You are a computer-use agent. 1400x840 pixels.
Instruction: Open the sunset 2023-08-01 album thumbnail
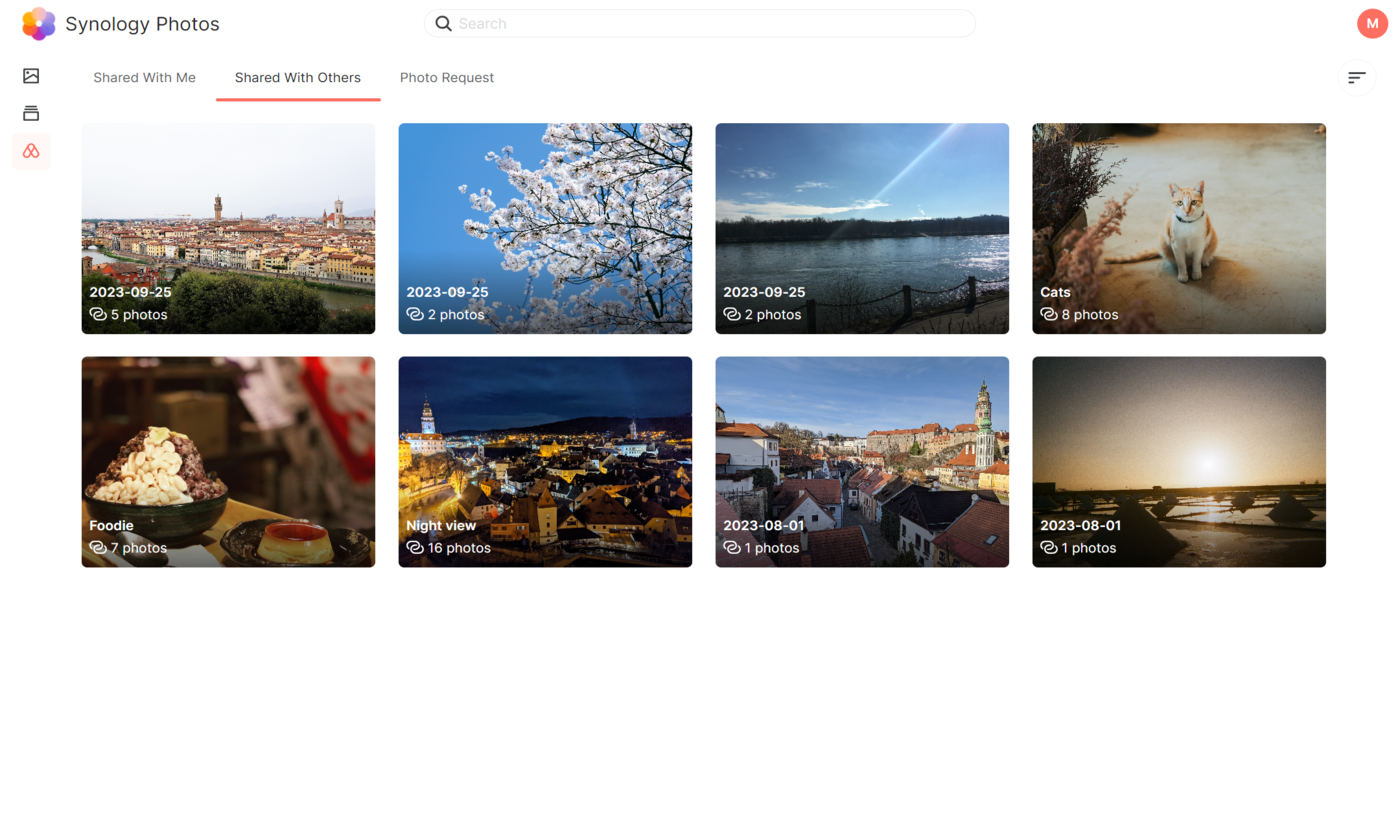1179,462
